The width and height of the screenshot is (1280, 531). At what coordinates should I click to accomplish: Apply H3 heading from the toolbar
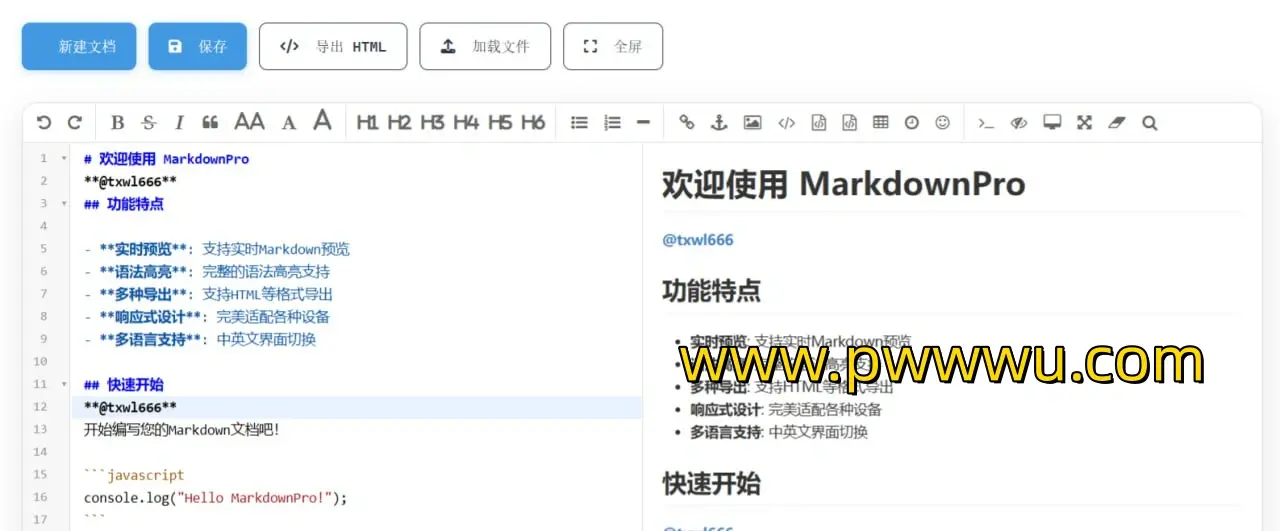point(432,123)
